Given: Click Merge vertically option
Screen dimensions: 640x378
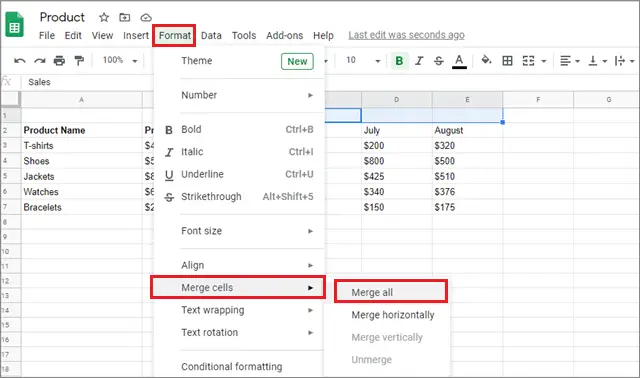Looking at the screenshot, I should pyautogui.click(x=387, y=338).
